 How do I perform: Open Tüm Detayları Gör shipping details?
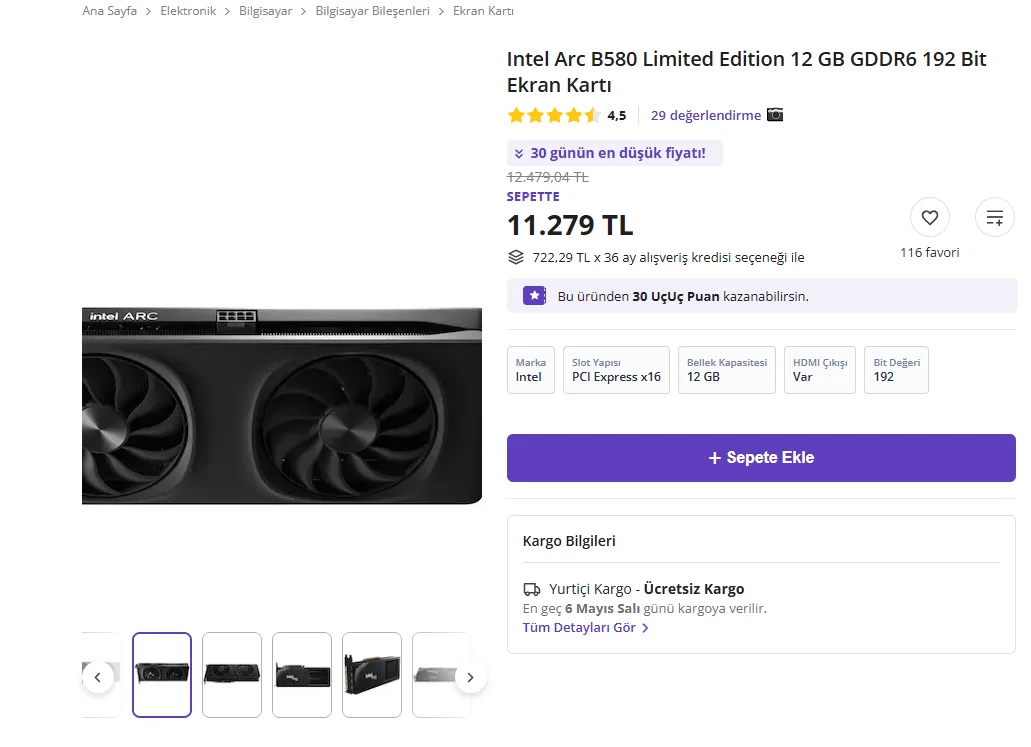585,628
